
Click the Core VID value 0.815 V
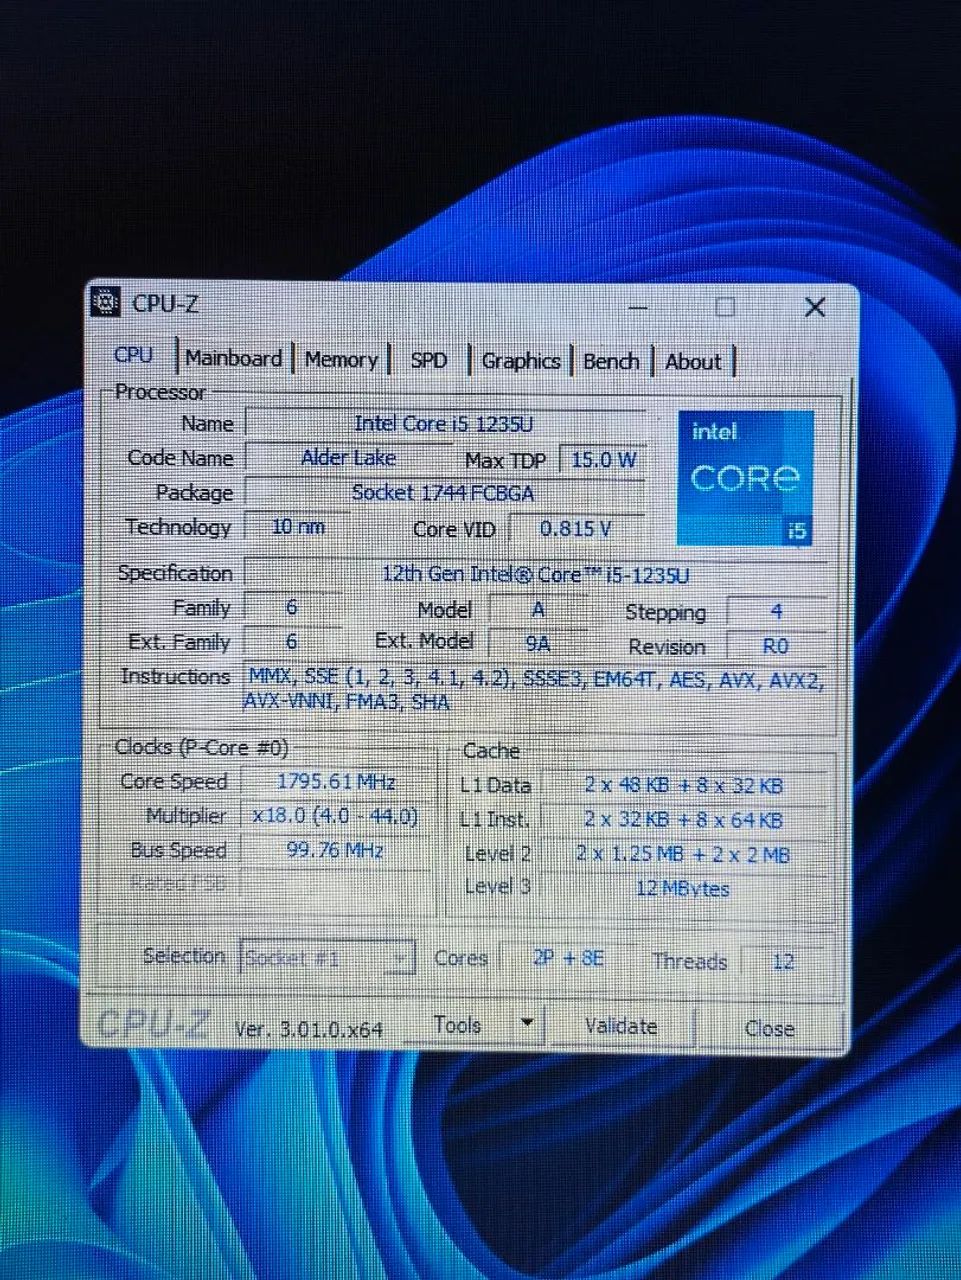(576, 529)
